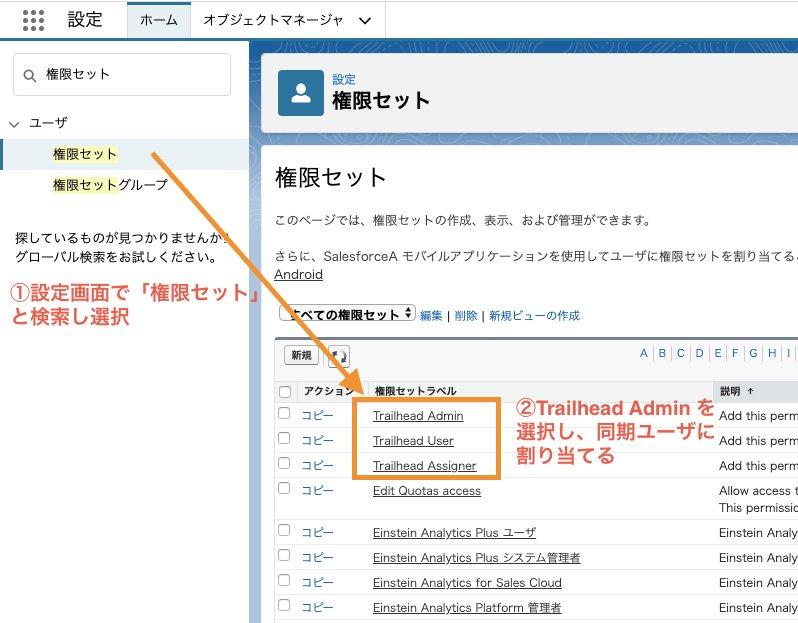The height and width of the screenshot is (623, 798).
Task: Open the Edit Quotas access permission set
Action: tap(426, 491)
